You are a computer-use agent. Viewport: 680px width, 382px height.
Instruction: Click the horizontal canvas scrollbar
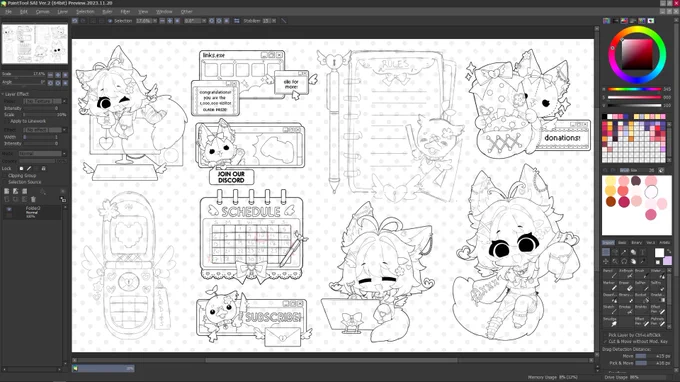click(332, 360)
